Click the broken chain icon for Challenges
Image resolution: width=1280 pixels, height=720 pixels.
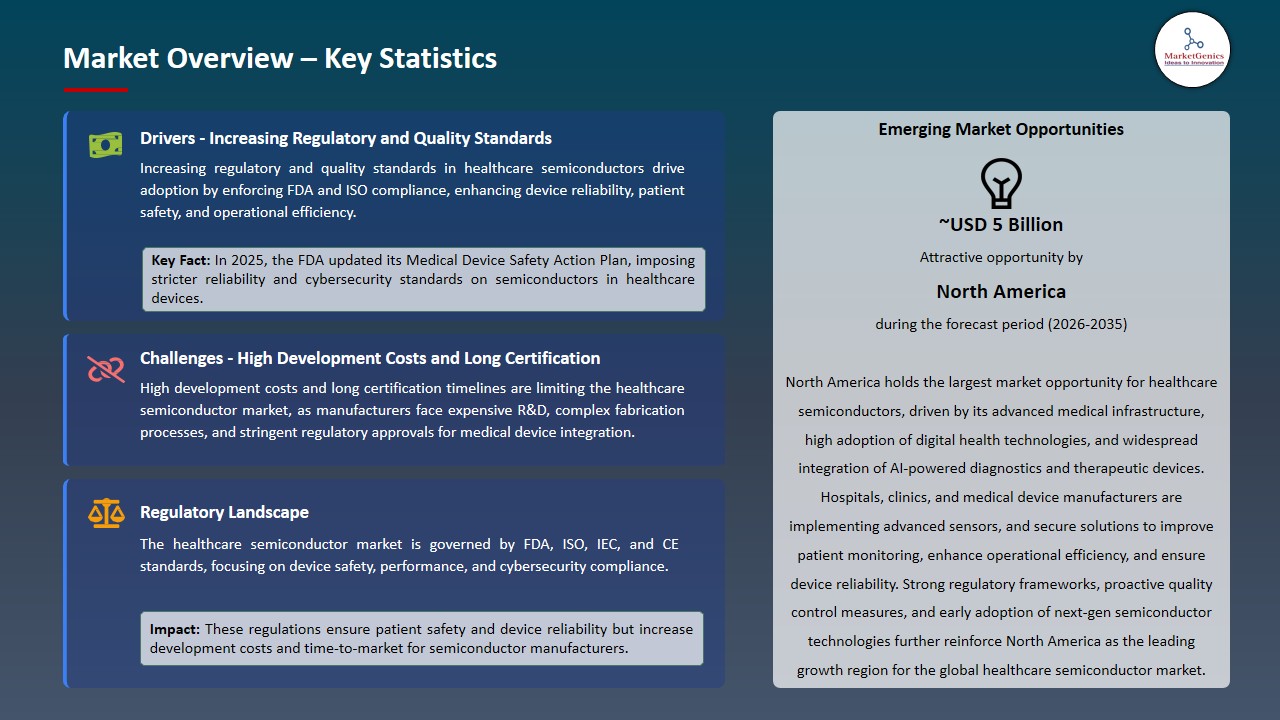(x=105, y=368)
